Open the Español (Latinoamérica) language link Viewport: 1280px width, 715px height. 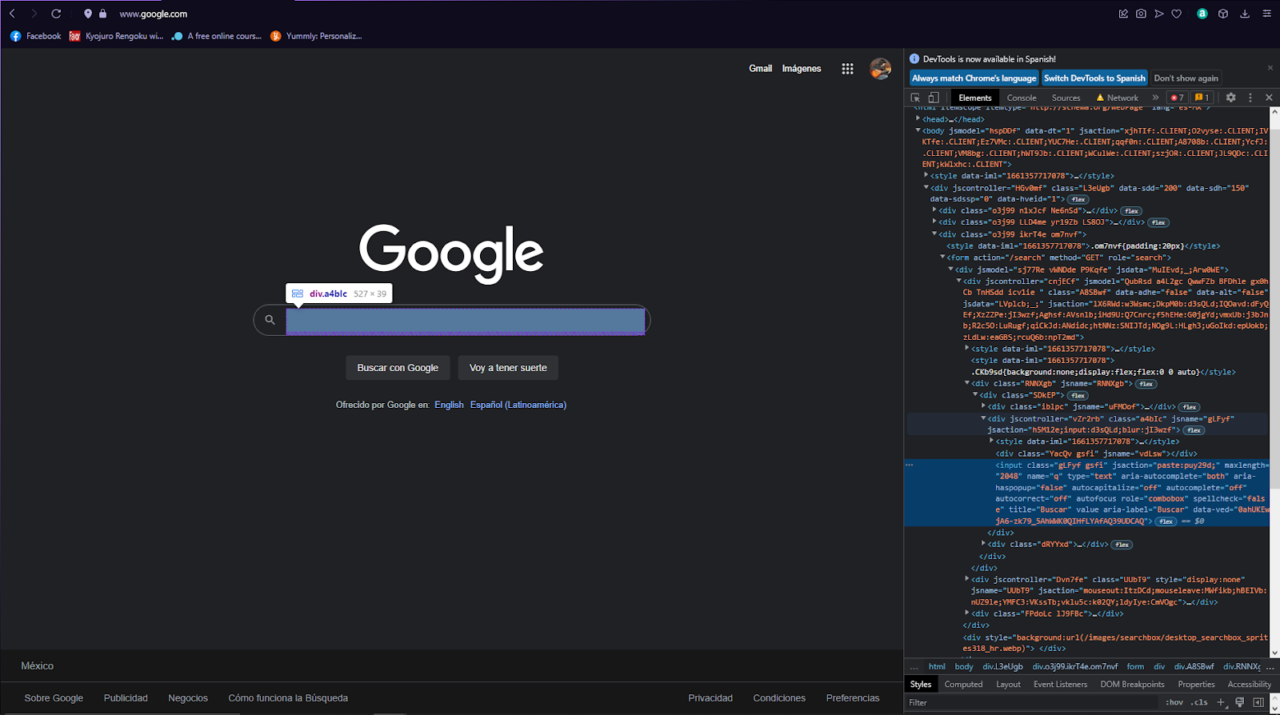pos(520,404)
